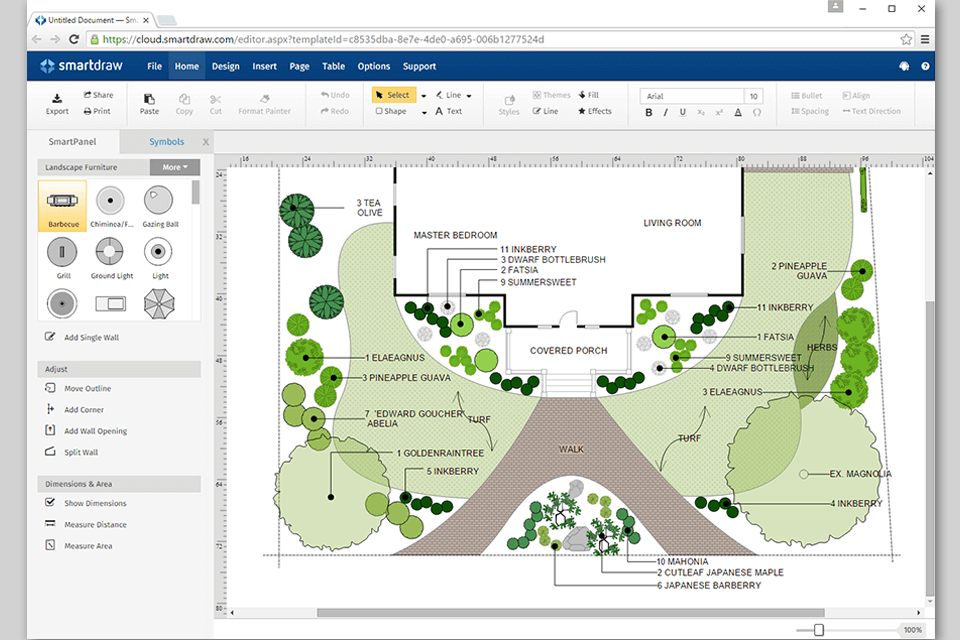Screen dimensions: 960x640
Task: Toggle the Shape tool checkbox
Action: (380, 111)
